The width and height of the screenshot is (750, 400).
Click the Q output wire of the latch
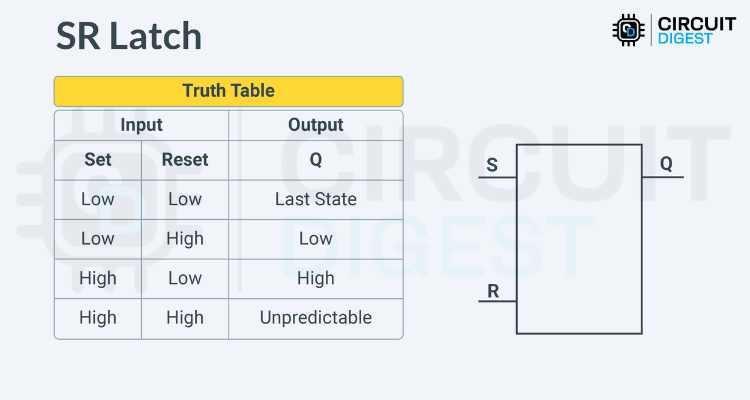[662, 178]
